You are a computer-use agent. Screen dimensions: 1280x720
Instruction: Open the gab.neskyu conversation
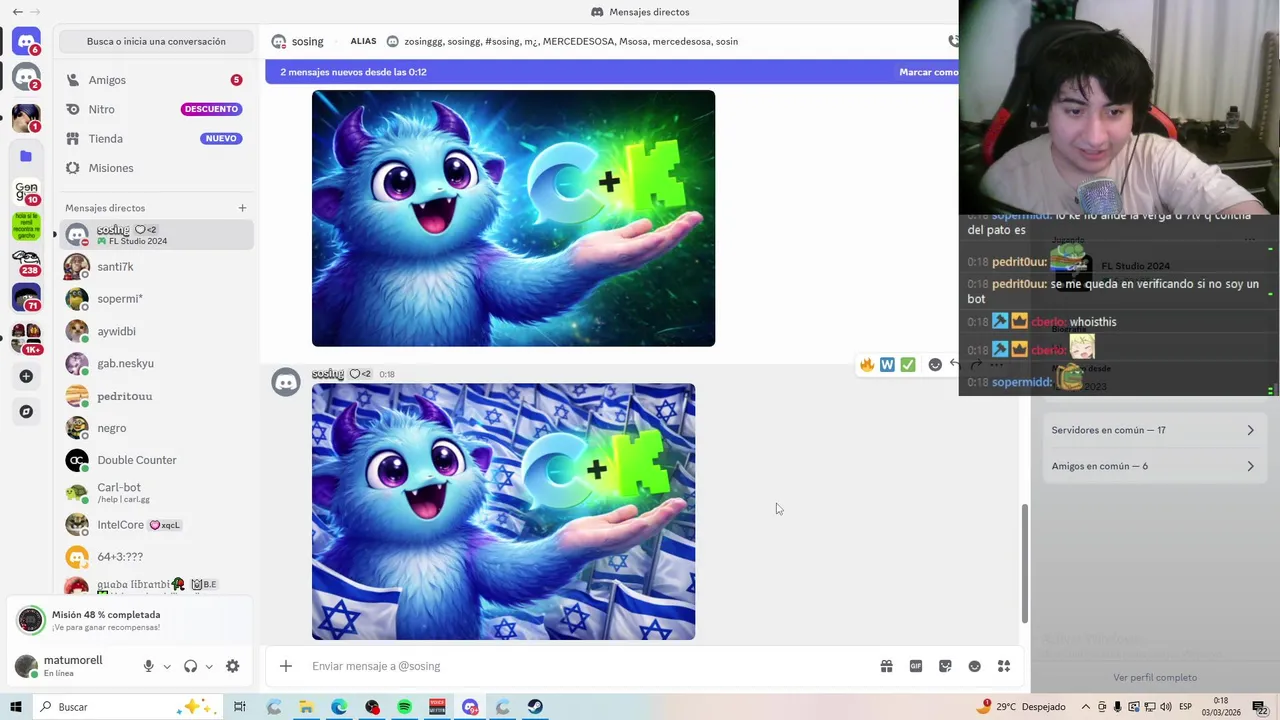point(156,363)
